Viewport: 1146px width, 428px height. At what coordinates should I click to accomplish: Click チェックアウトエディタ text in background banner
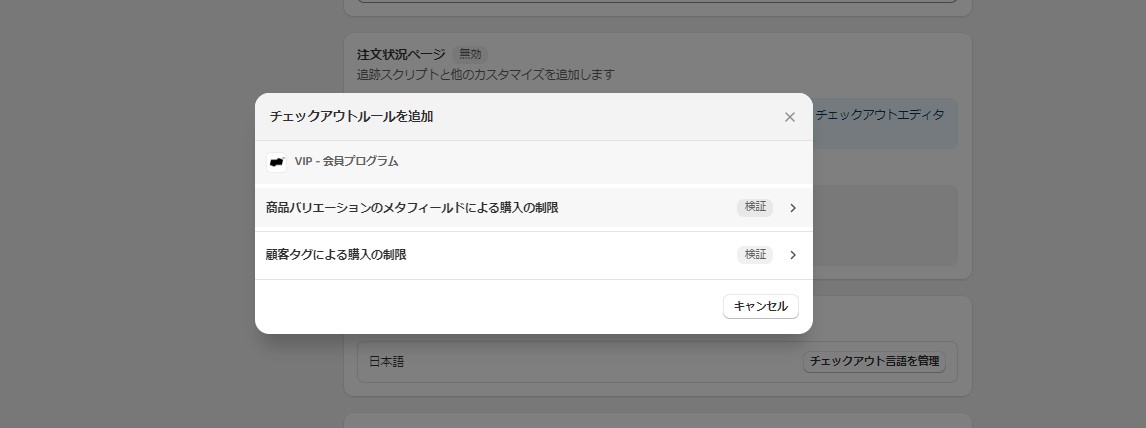point(880,115)
